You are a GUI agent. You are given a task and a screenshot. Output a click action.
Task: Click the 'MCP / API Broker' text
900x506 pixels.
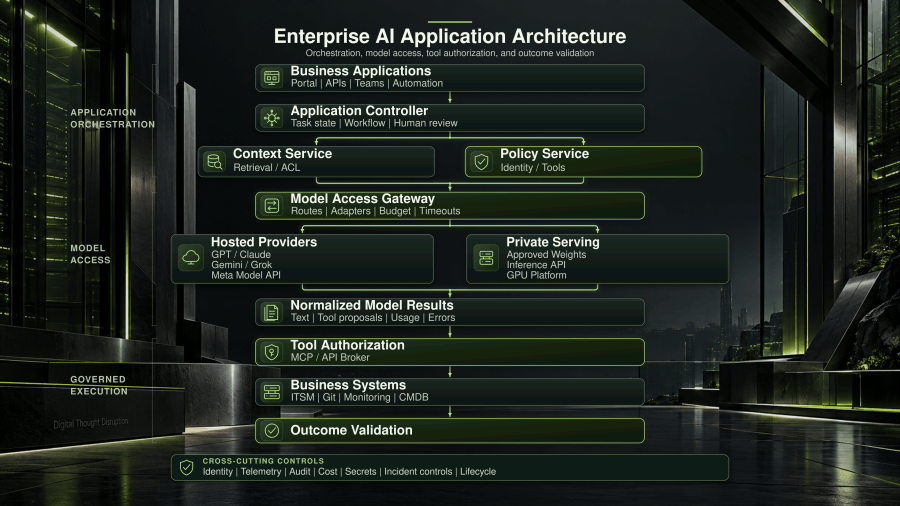click(330, 357)
